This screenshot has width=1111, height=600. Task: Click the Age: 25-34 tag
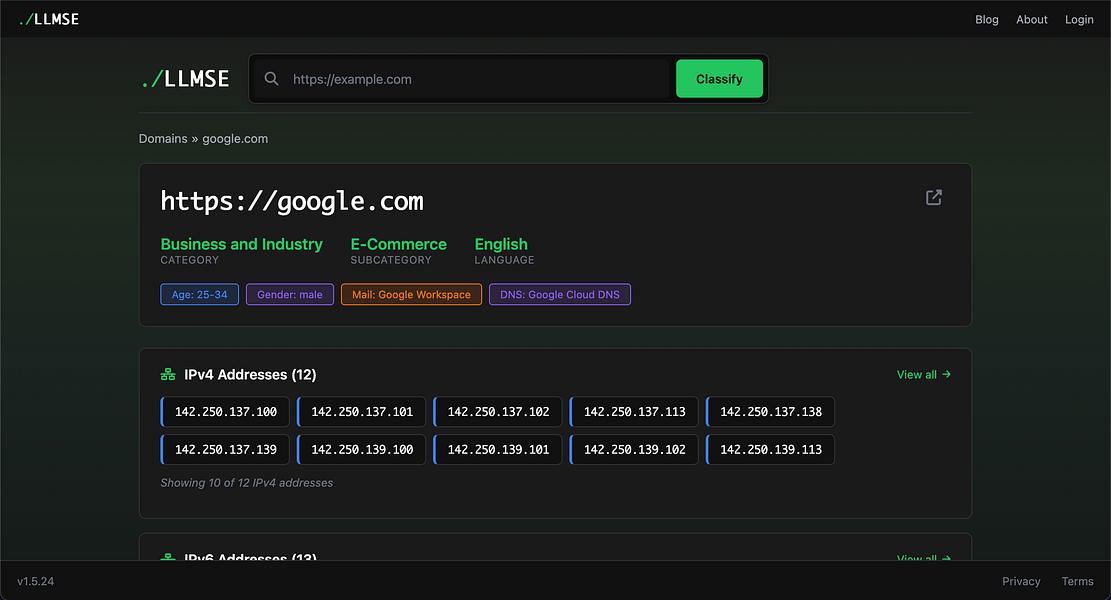pyautogui.click(x=199, y=295)
